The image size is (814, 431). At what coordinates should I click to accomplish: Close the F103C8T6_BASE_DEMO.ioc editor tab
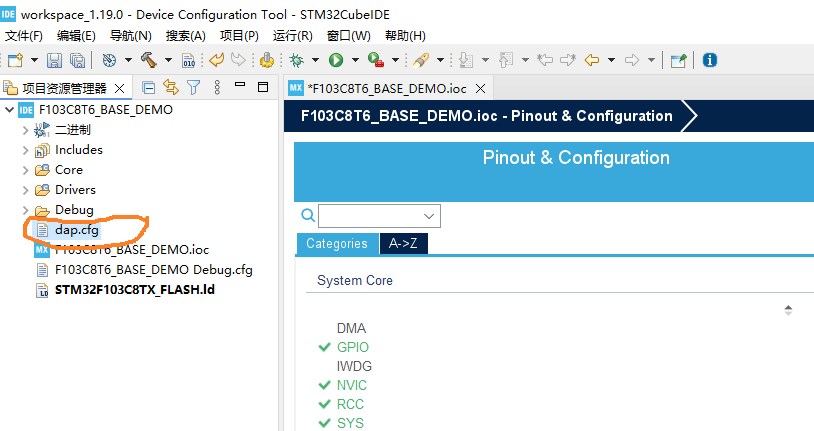(481, 88)
